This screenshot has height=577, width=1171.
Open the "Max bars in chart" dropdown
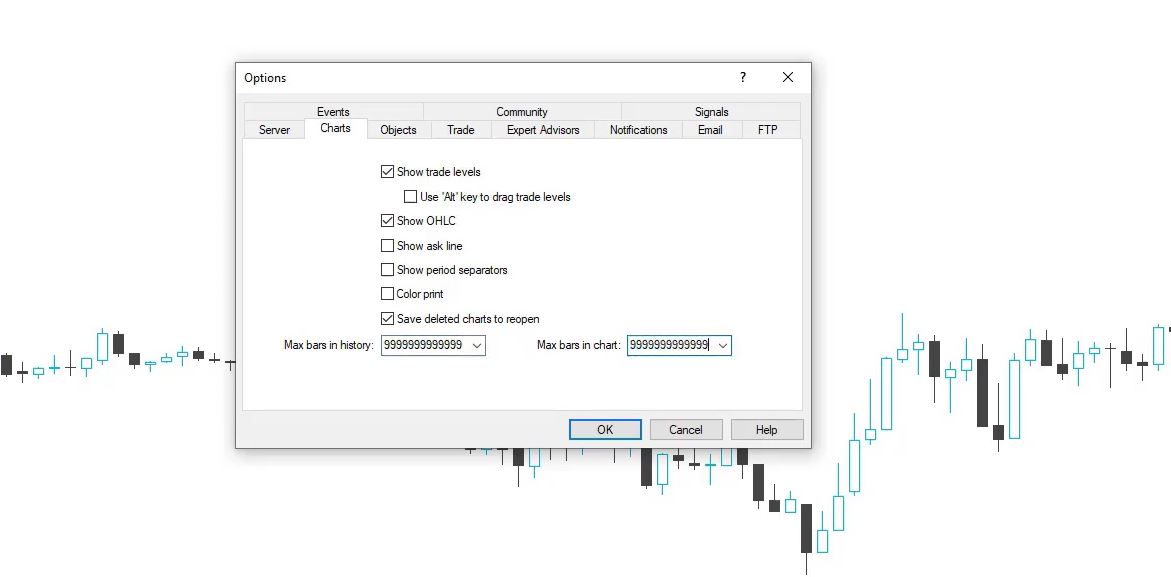pyautogui.click(x=723, y=345)
